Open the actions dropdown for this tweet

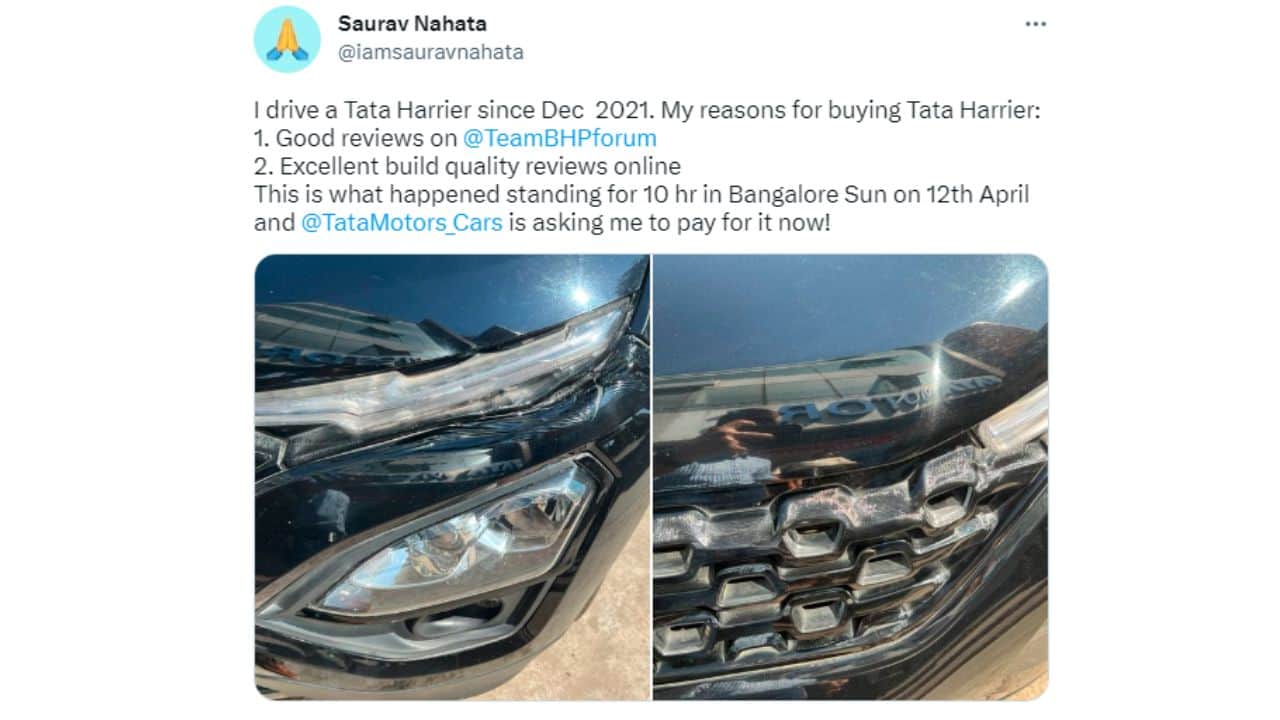pyautogui.click(x=1033, y=22)
